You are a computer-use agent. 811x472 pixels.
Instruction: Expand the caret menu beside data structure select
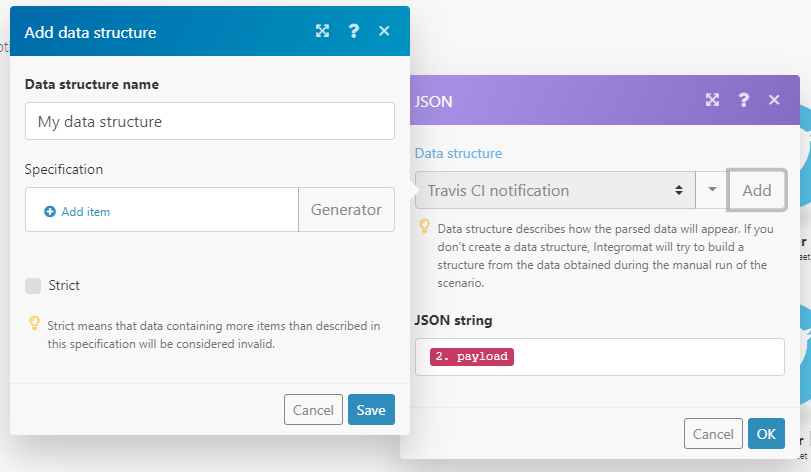click(x=712, y=190)
